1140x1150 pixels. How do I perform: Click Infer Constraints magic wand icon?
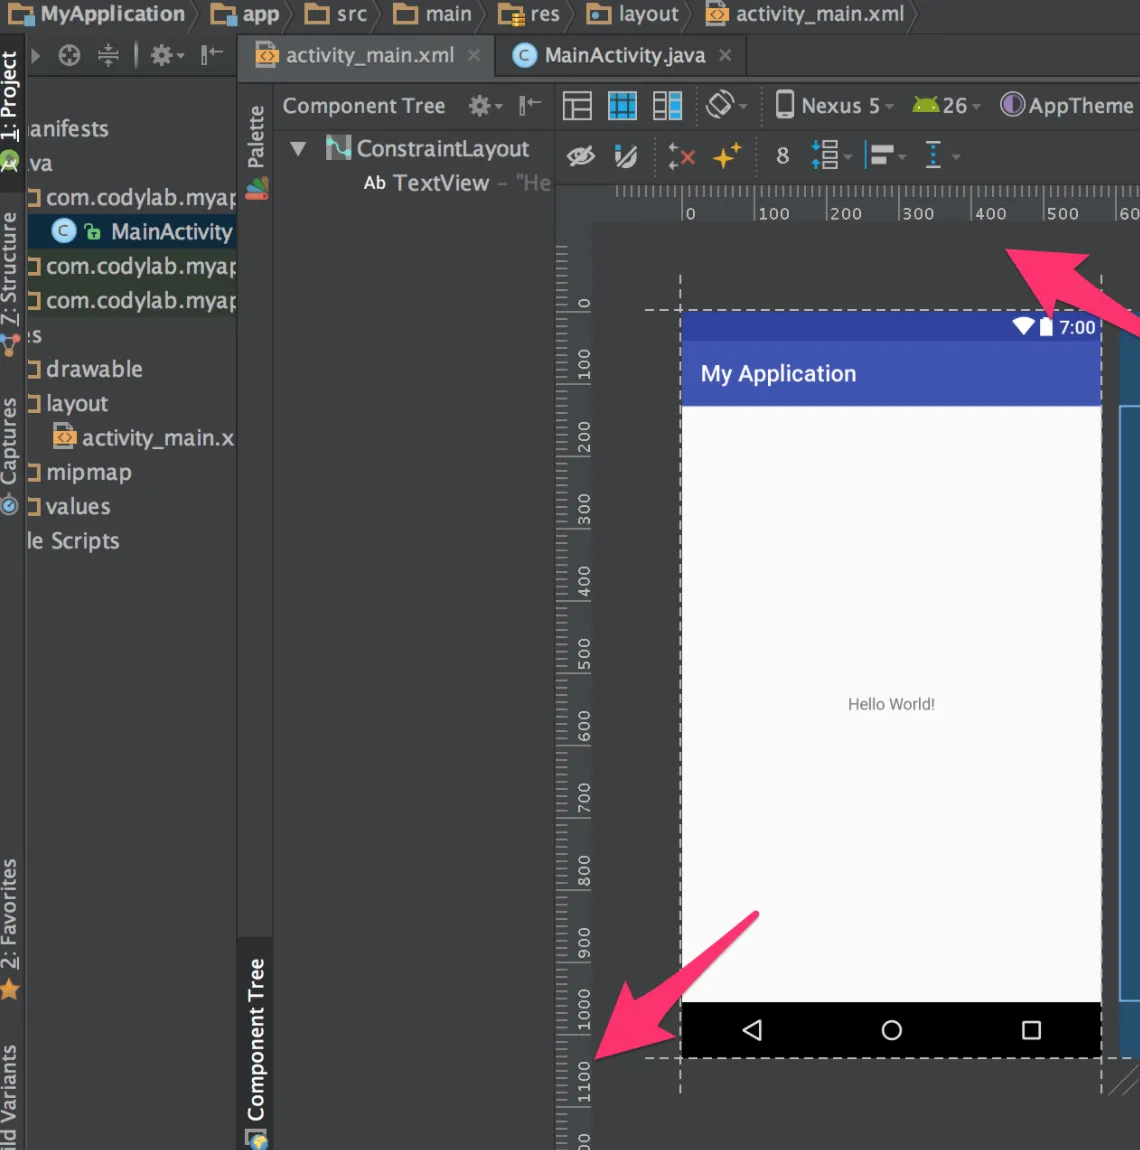[727, 156]
